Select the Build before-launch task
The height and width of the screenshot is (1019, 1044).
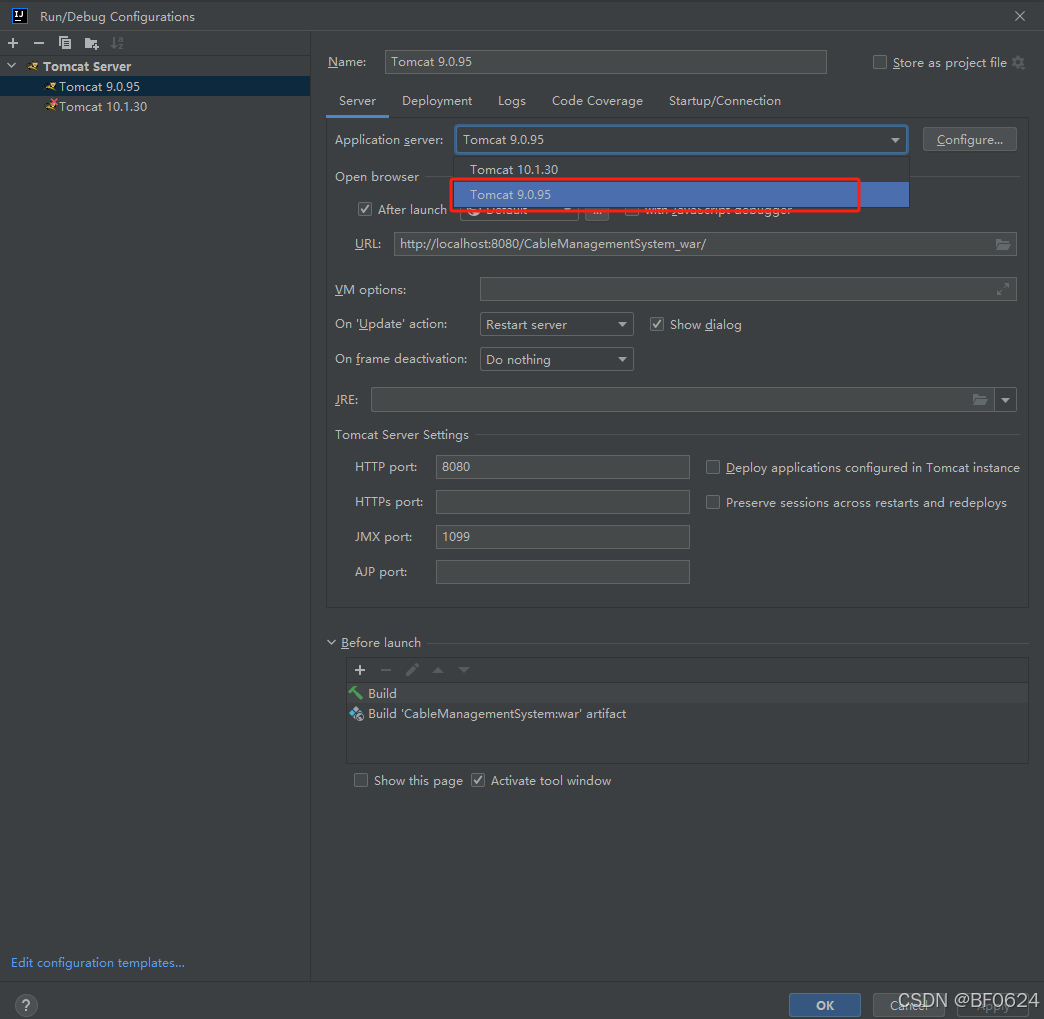point(687,693)
